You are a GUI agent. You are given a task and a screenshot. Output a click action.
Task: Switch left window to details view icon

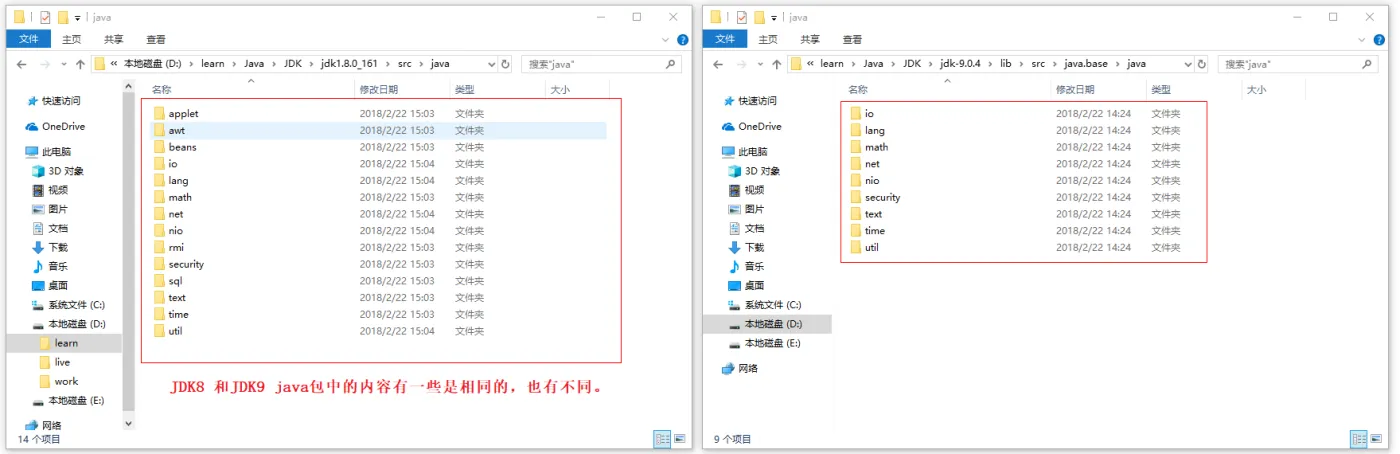tap(661, 438)
